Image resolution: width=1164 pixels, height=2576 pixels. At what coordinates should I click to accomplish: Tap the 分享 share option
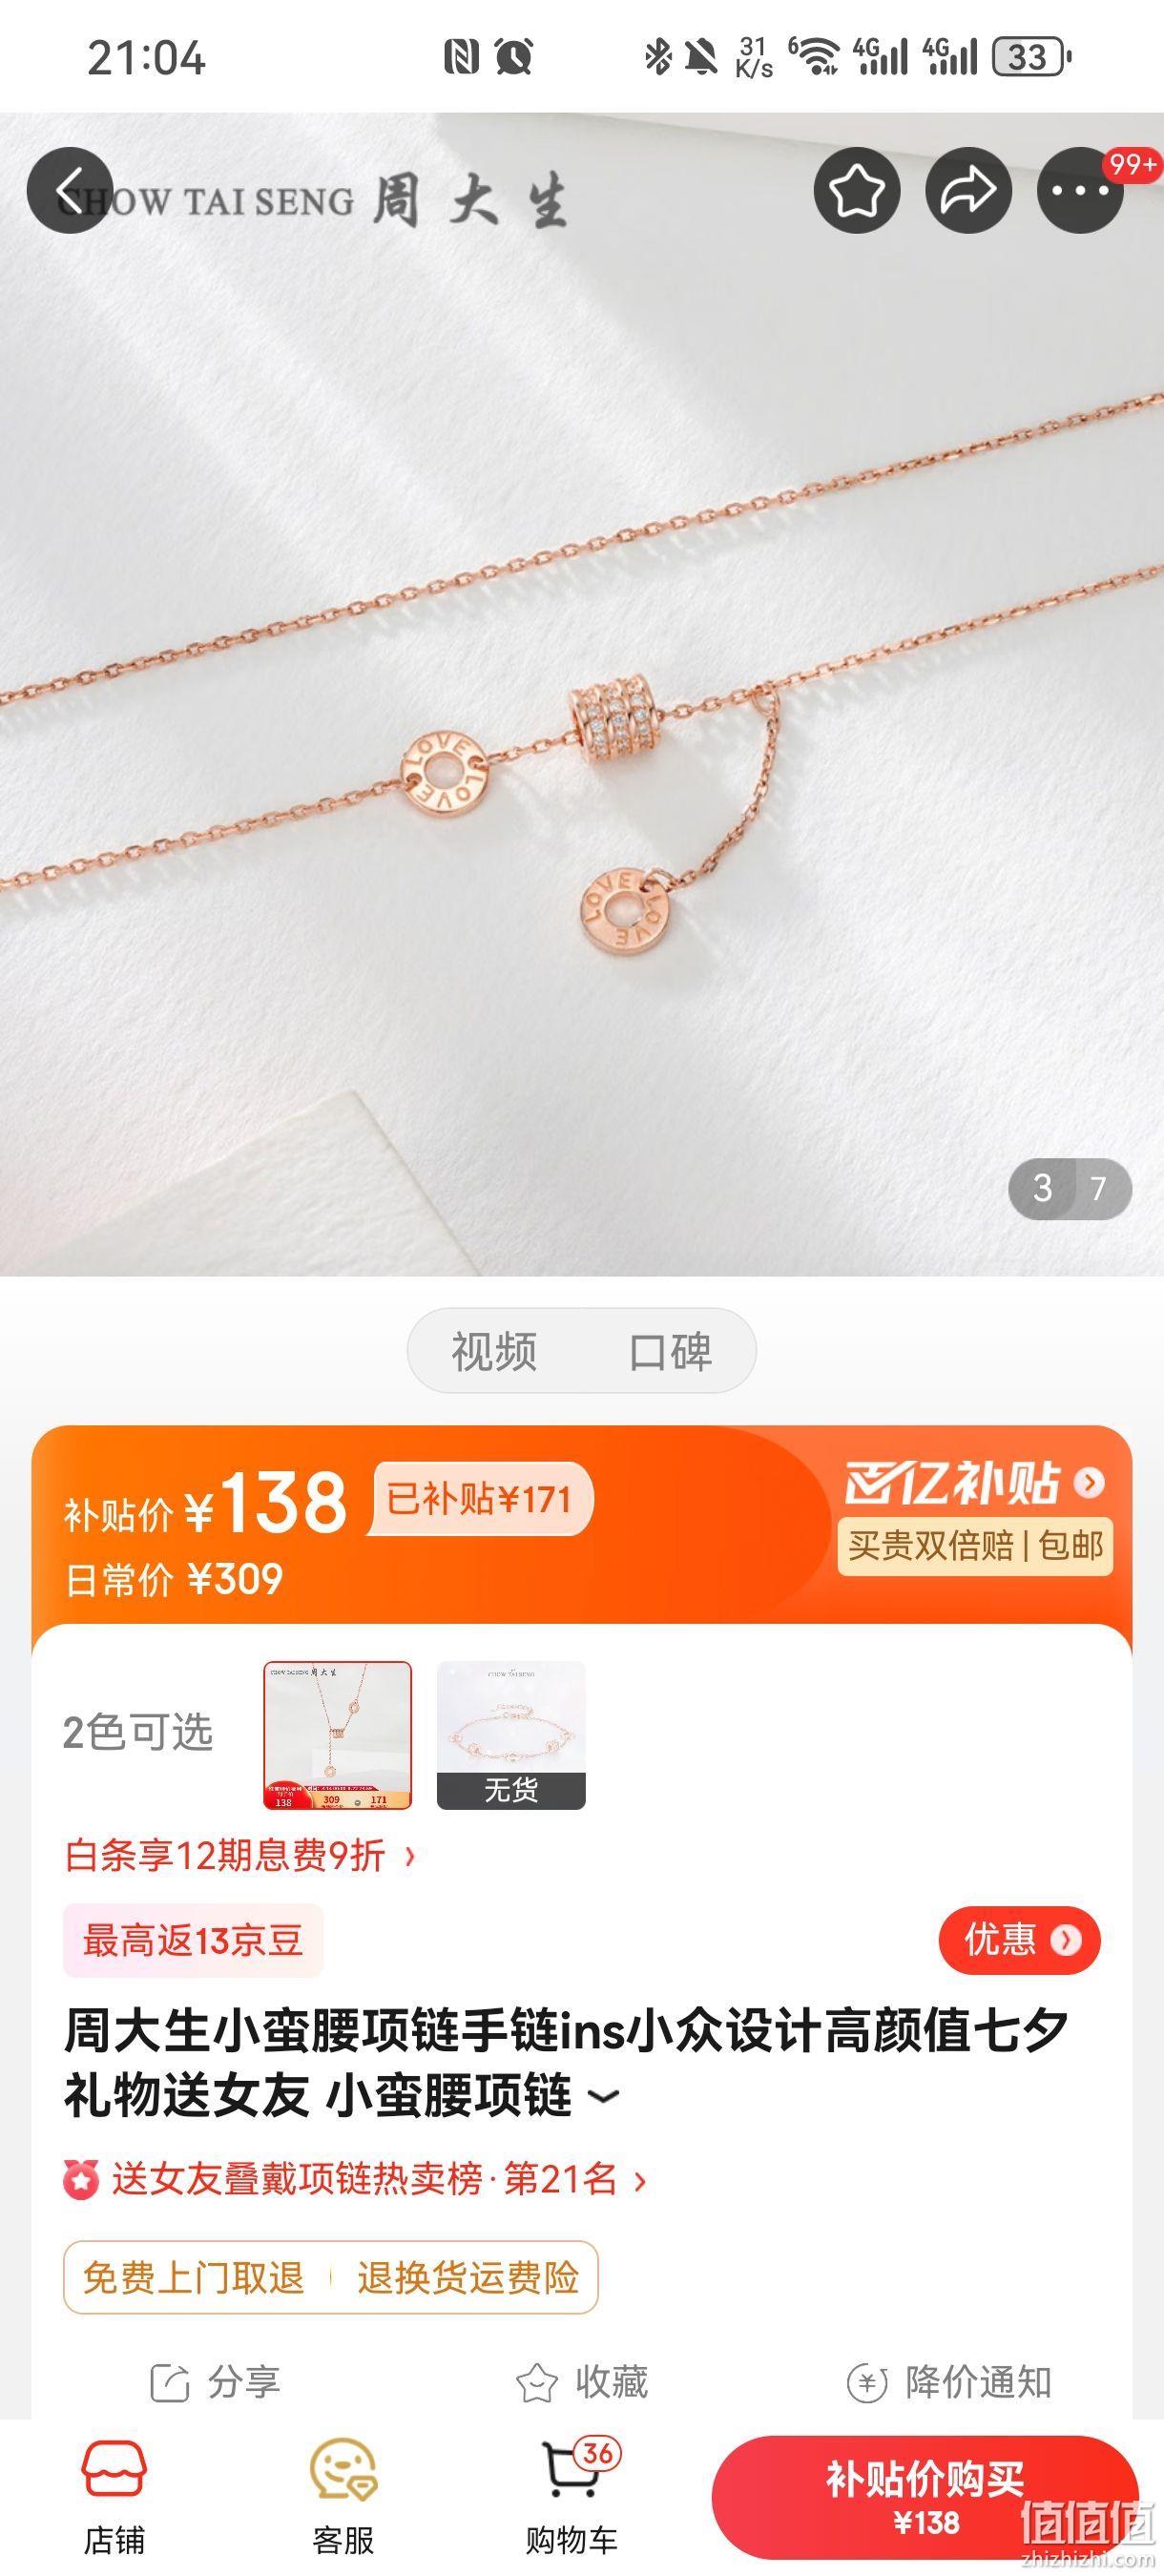215,2382
